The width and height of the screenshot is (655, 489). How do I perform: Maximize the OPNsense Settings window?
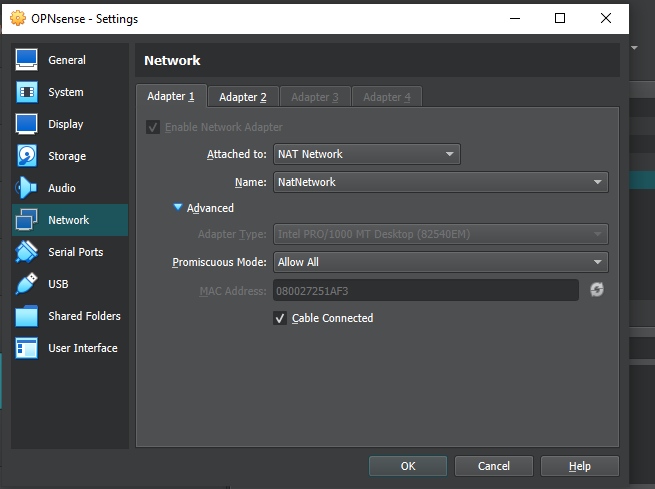(x=560, y=18)
